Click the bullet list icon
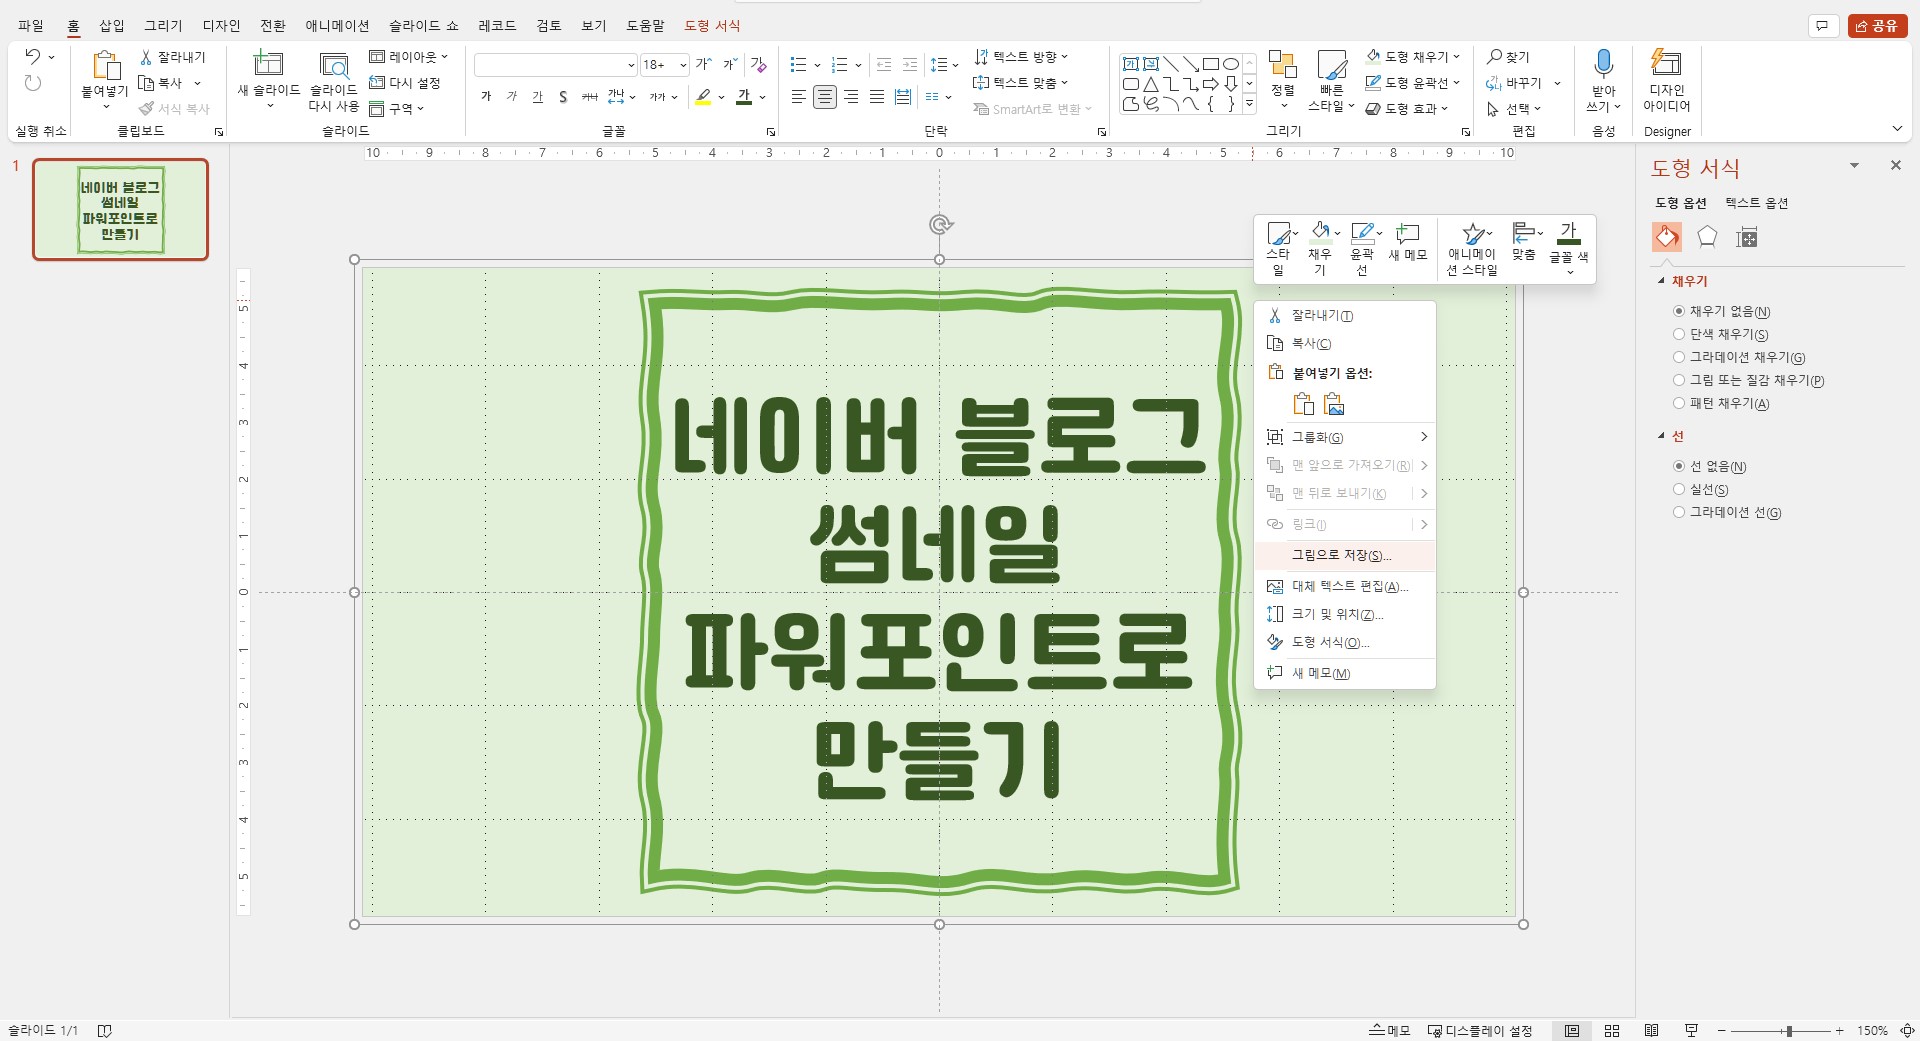This screenshot has height=1042, width=1920. [x=798, y=65]
